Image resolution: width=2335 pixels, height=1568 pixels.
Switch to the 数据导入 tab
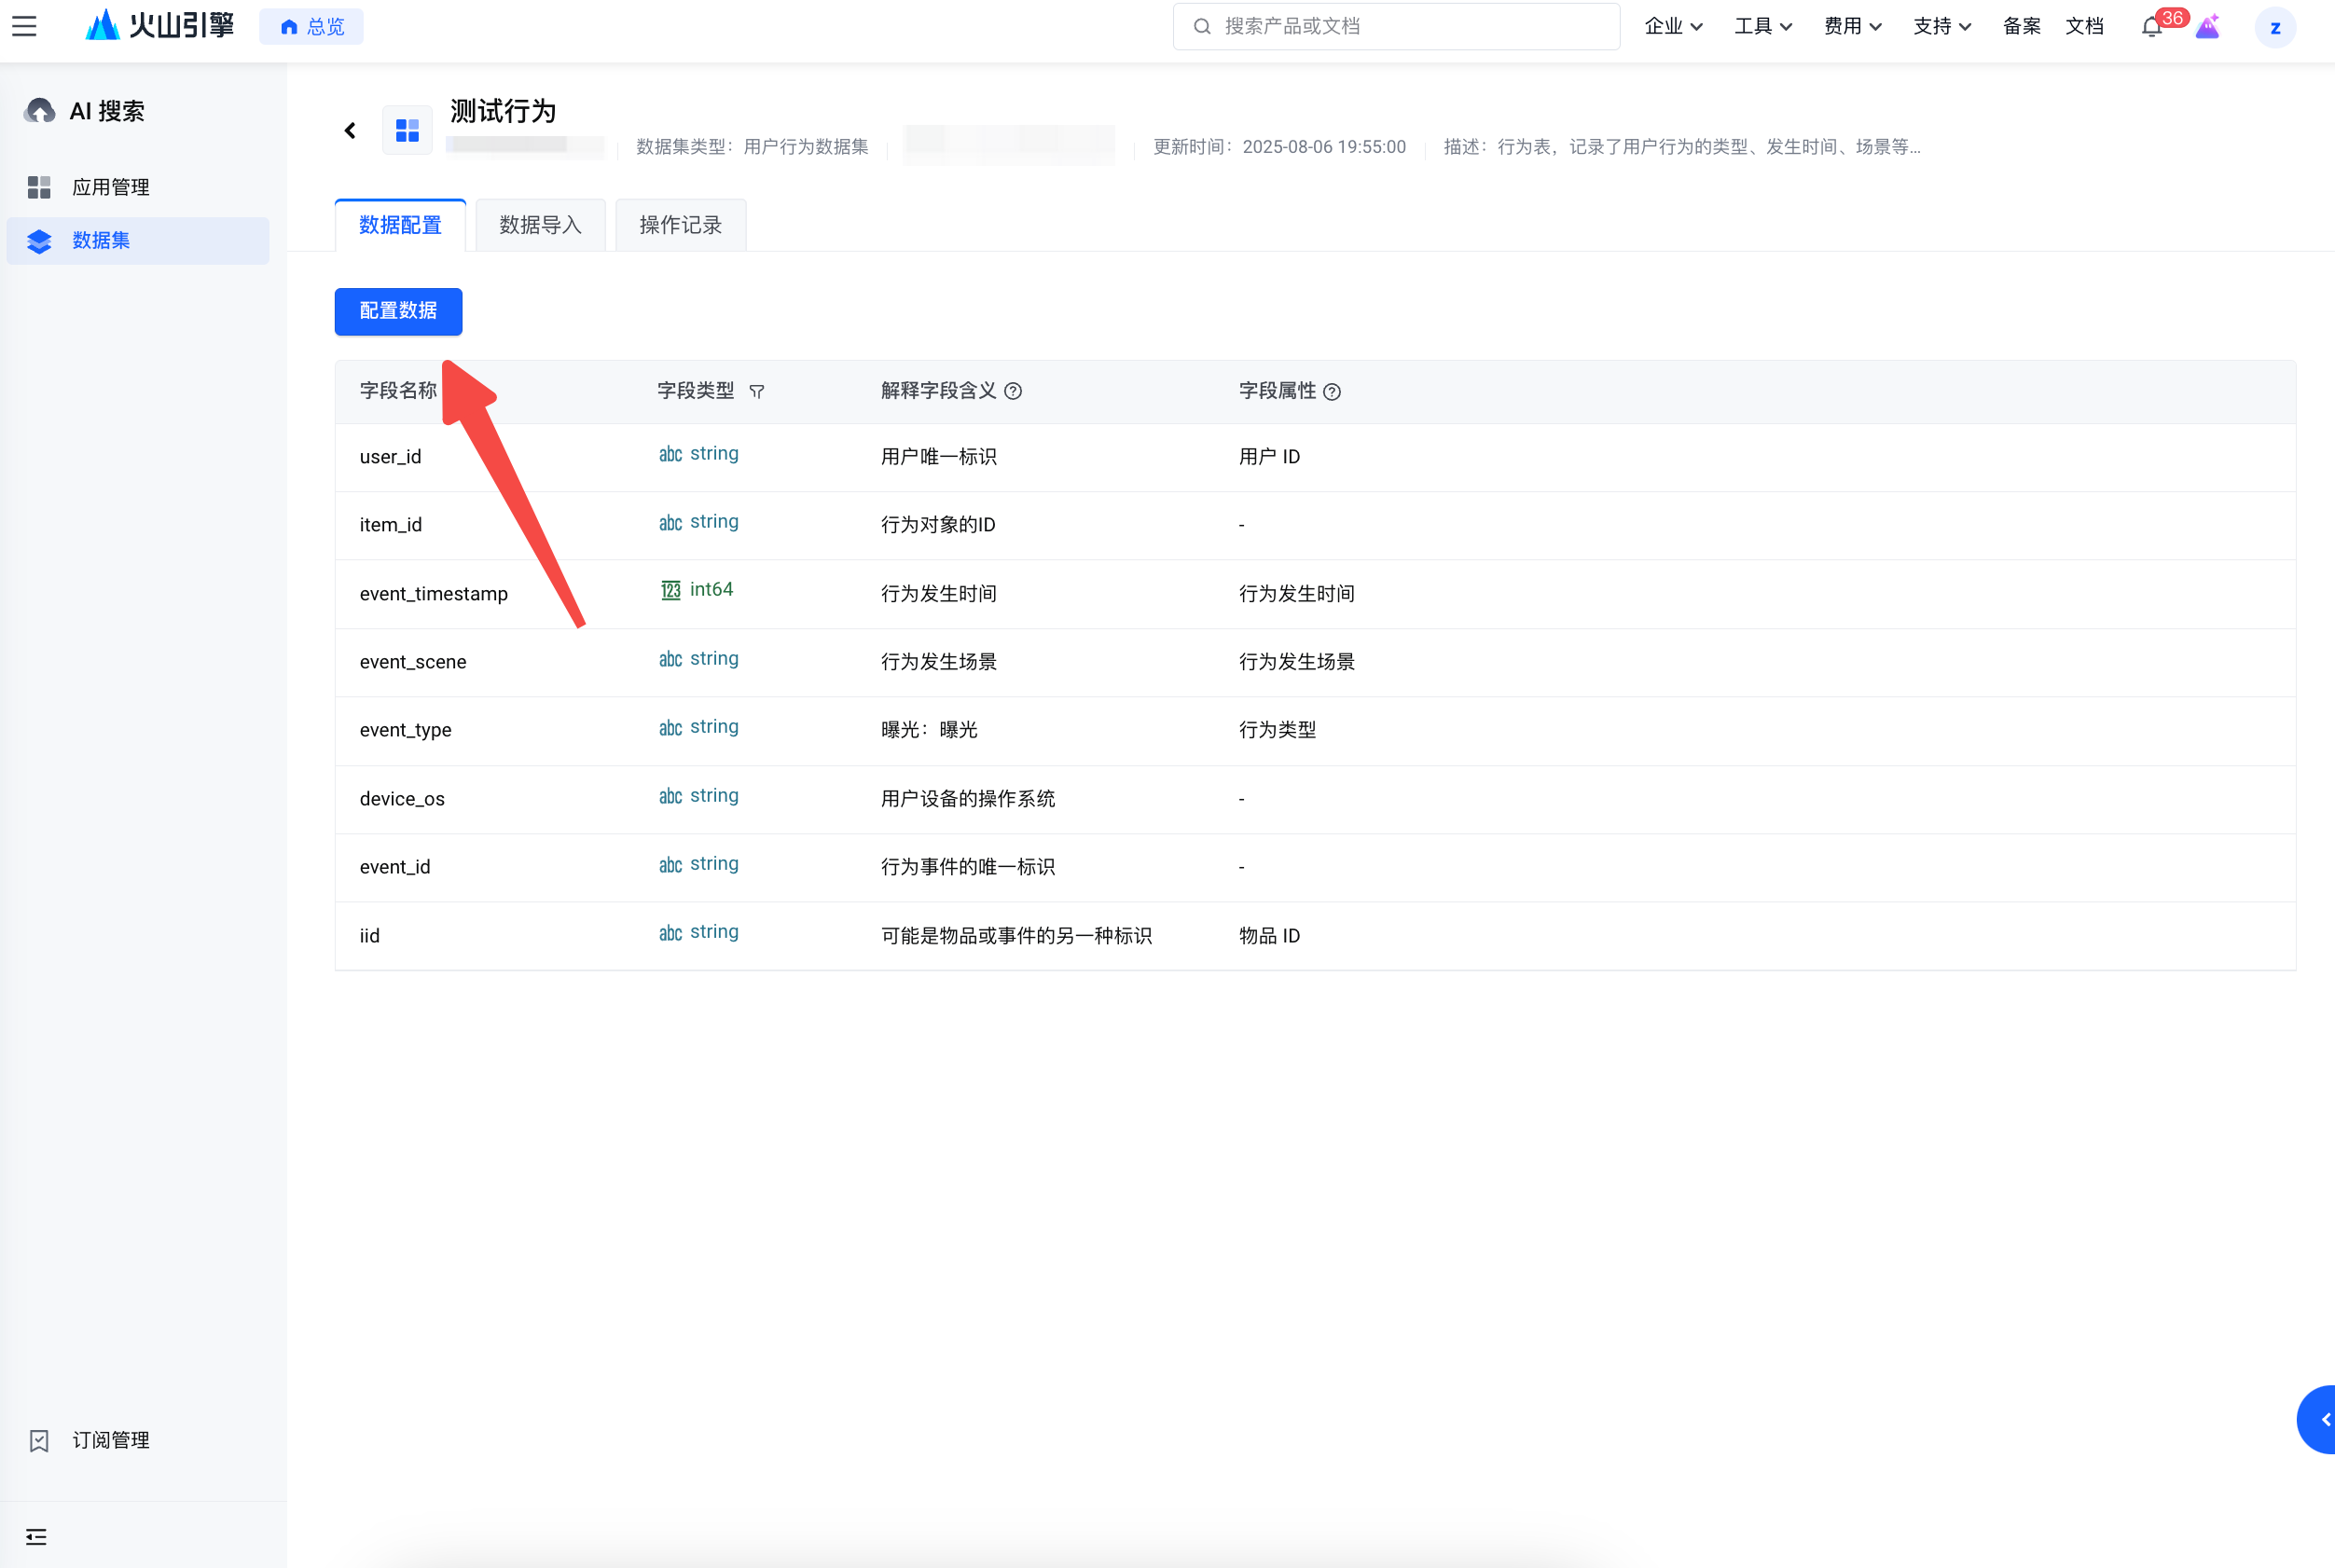tap(540, 225)
